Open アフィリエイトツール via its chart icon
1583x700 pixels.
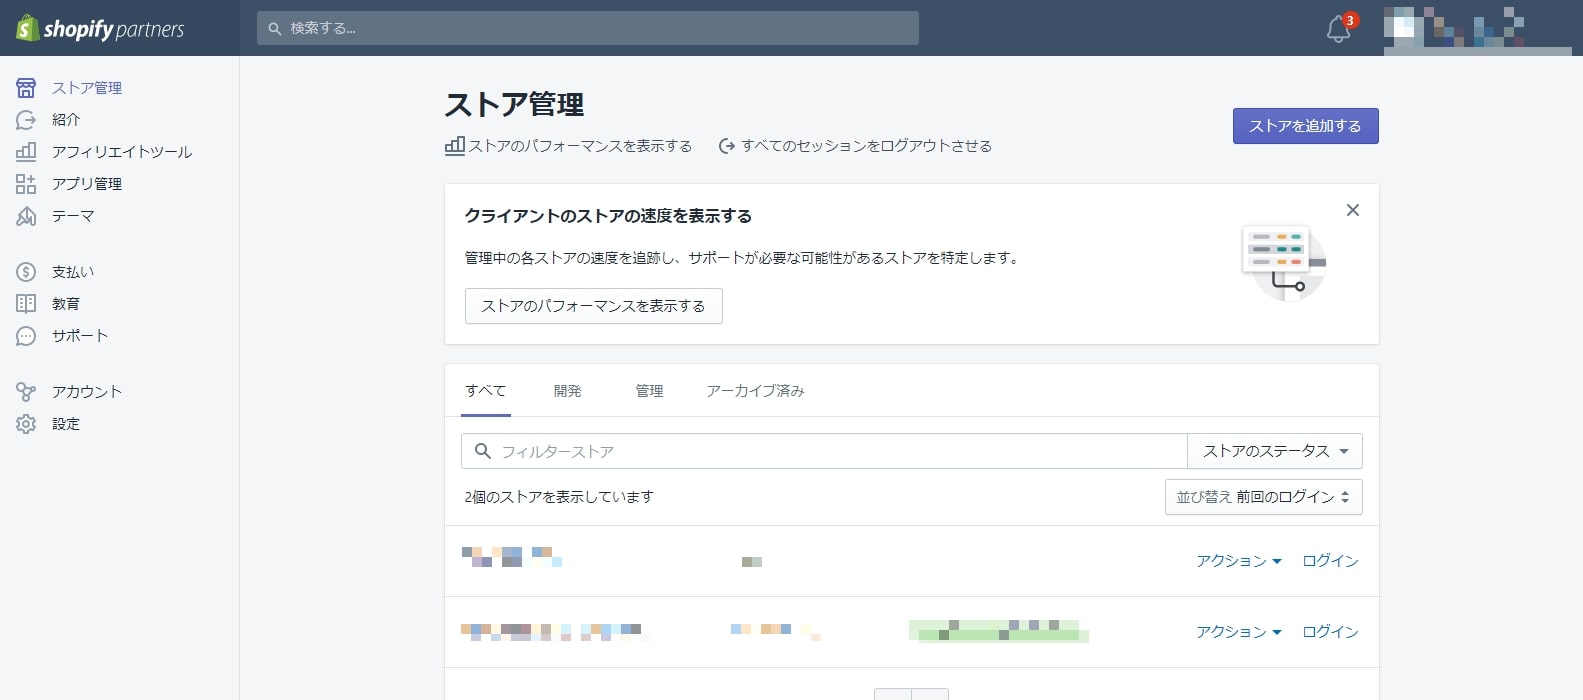26,152
